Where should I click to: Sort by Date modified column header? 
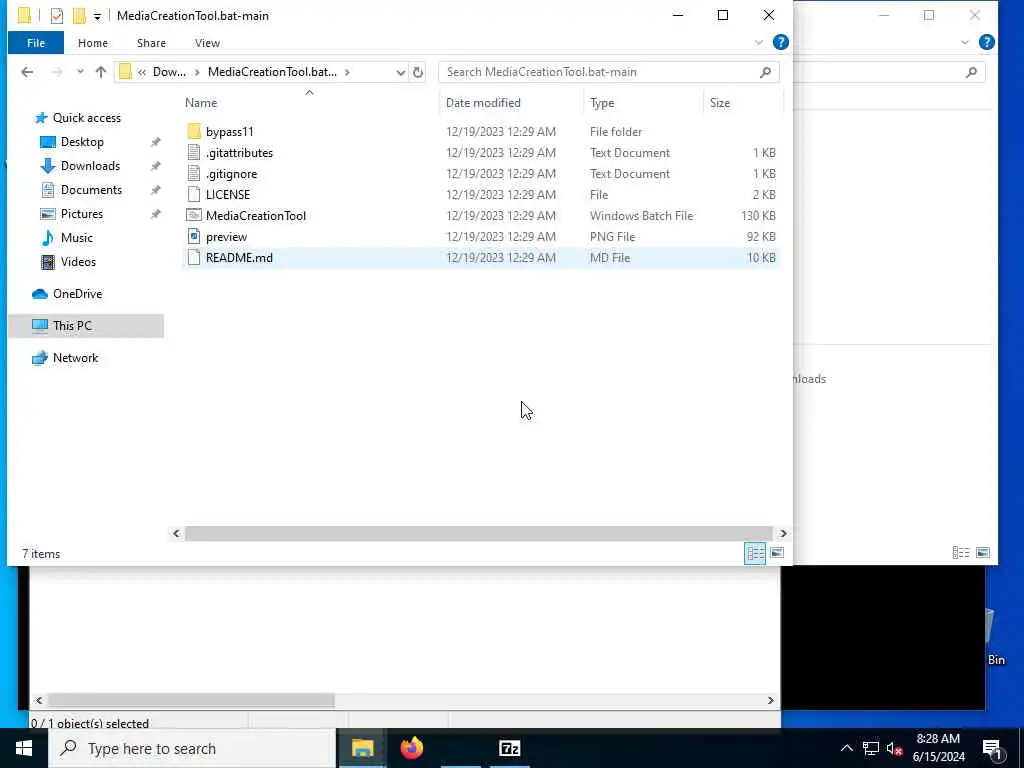[x=483, y=103]
